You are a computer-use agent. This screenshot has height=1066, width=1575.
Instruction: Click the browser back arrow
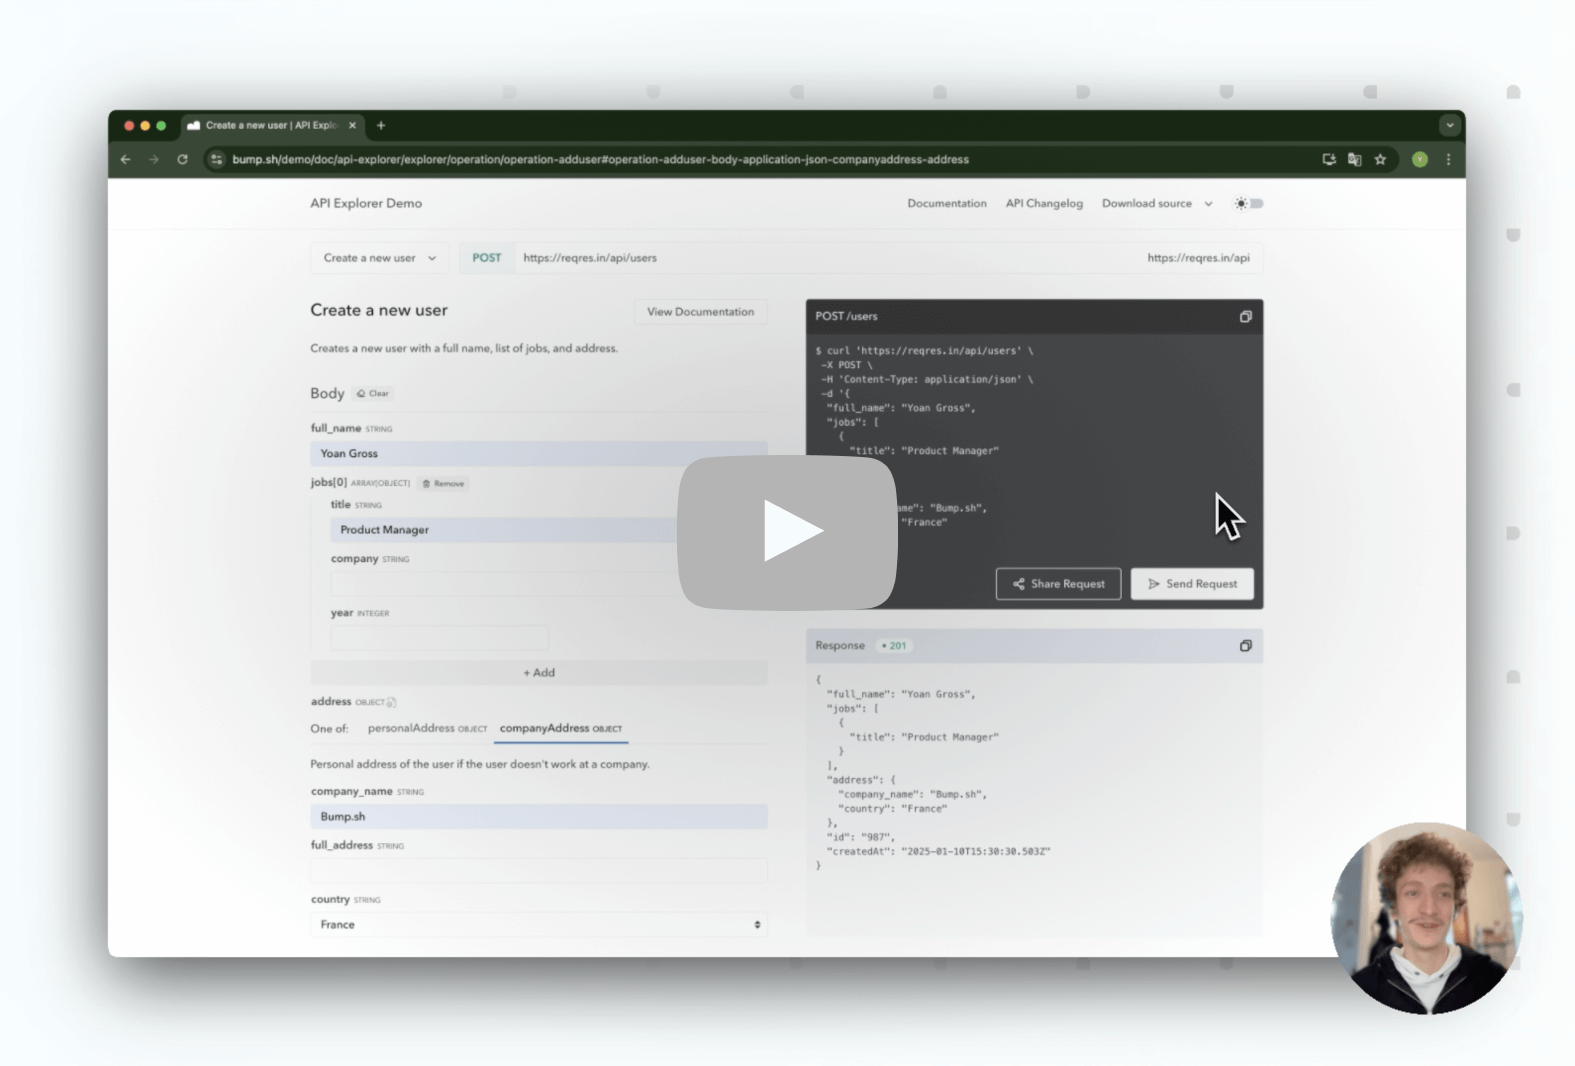click(x=126, y=159)
